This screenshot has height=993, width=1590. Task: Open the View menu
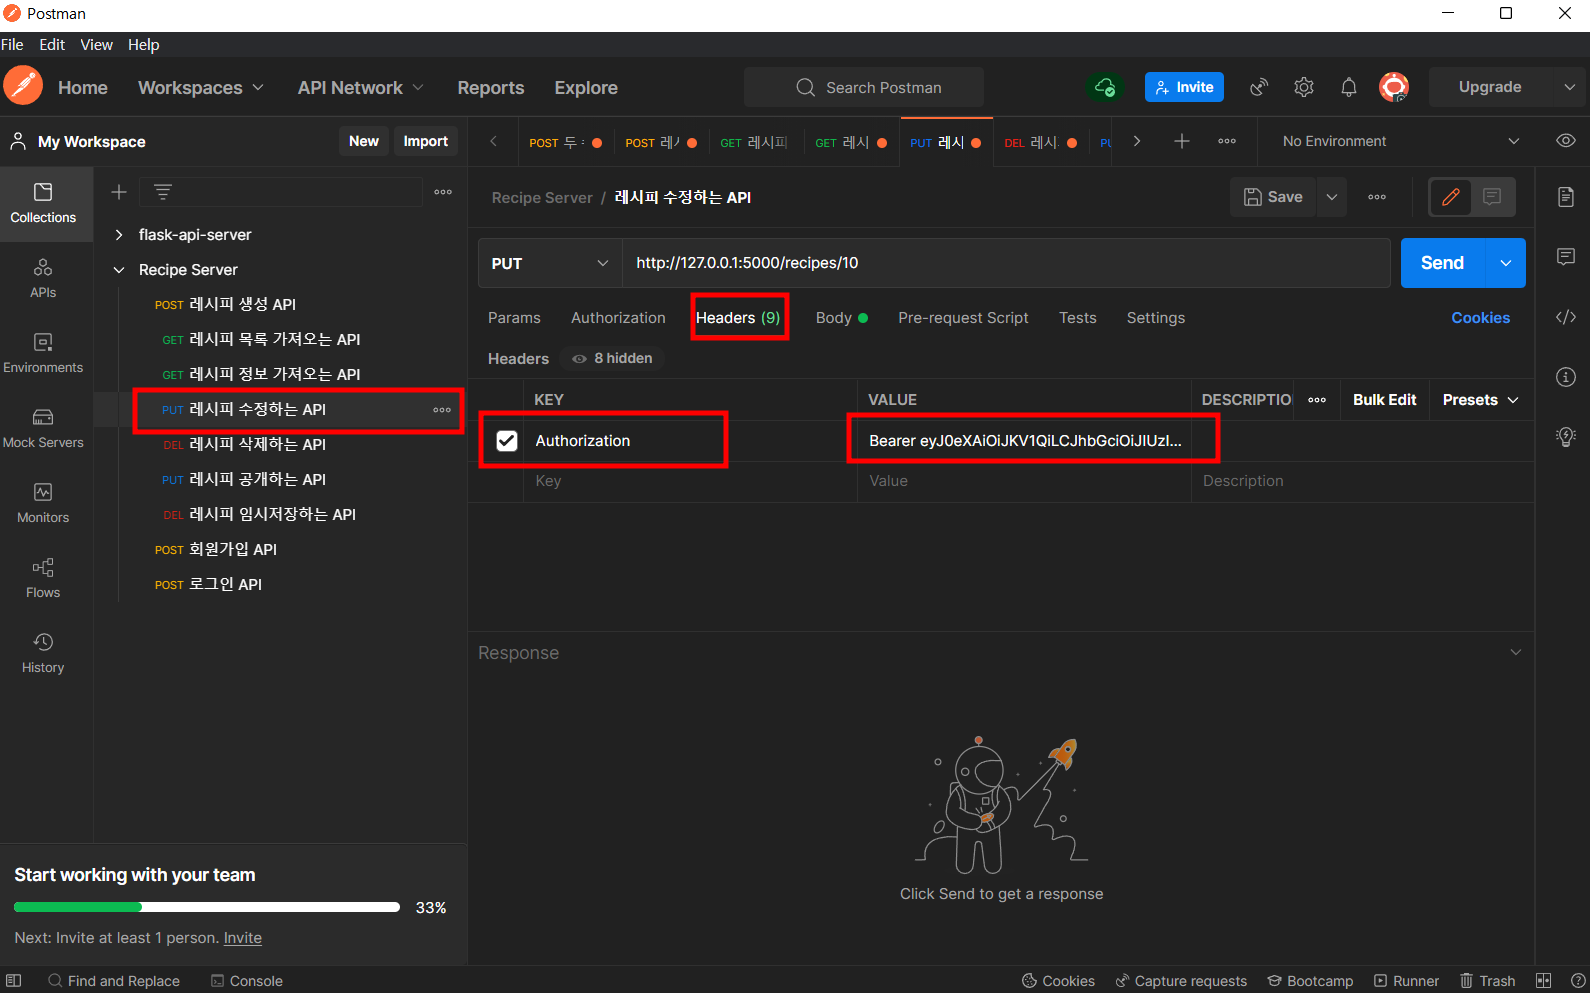pos(97,45)
